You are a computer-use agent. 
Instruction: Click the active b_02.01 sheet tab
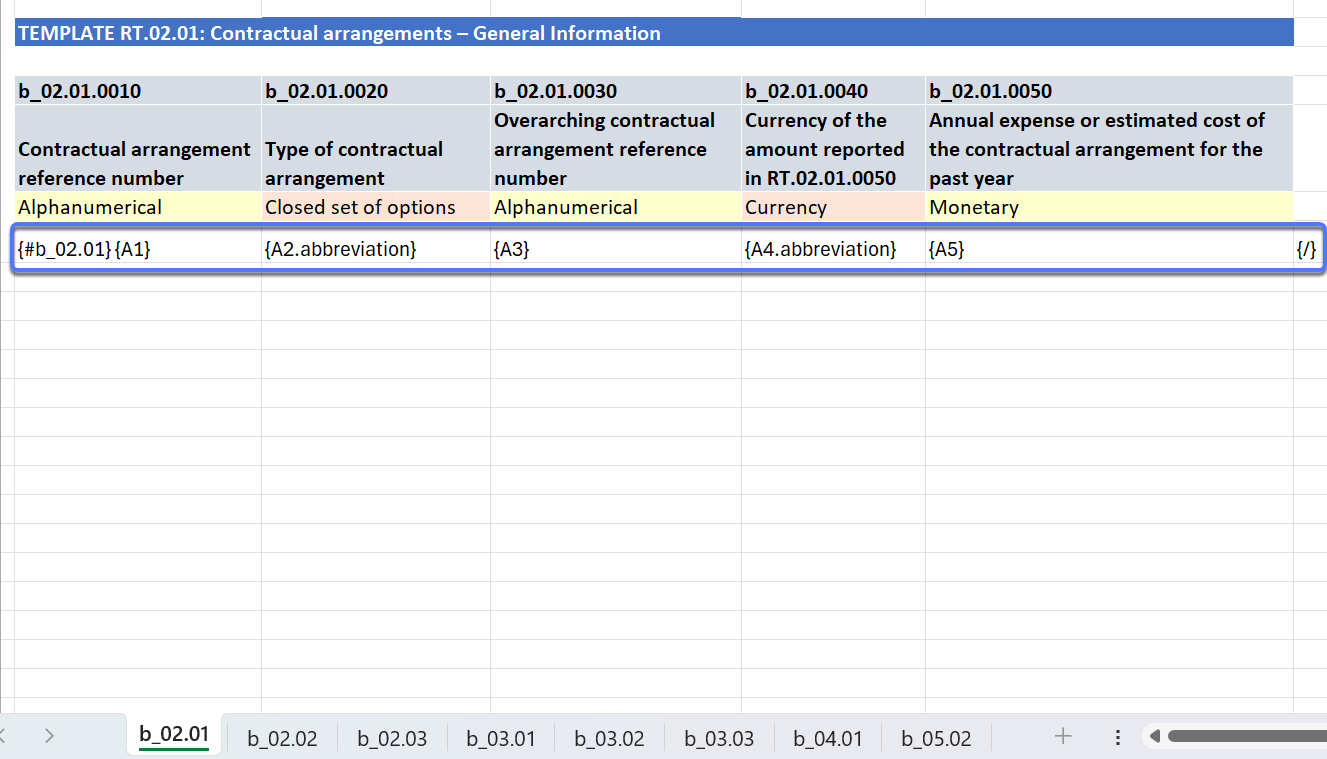coord(174,735)
